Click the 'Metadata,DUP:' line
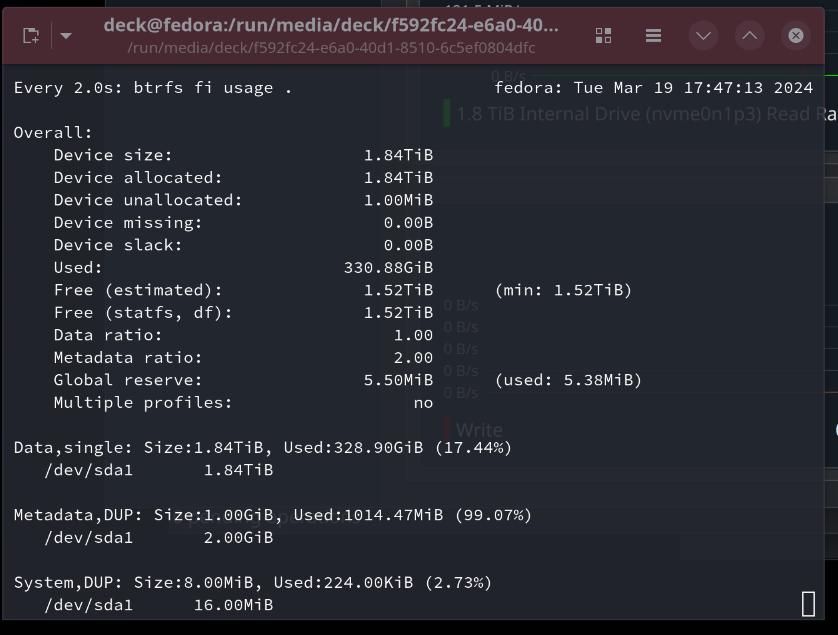Image resolution: width=838 pixels, height=635 pixels. tap(273, 515)
